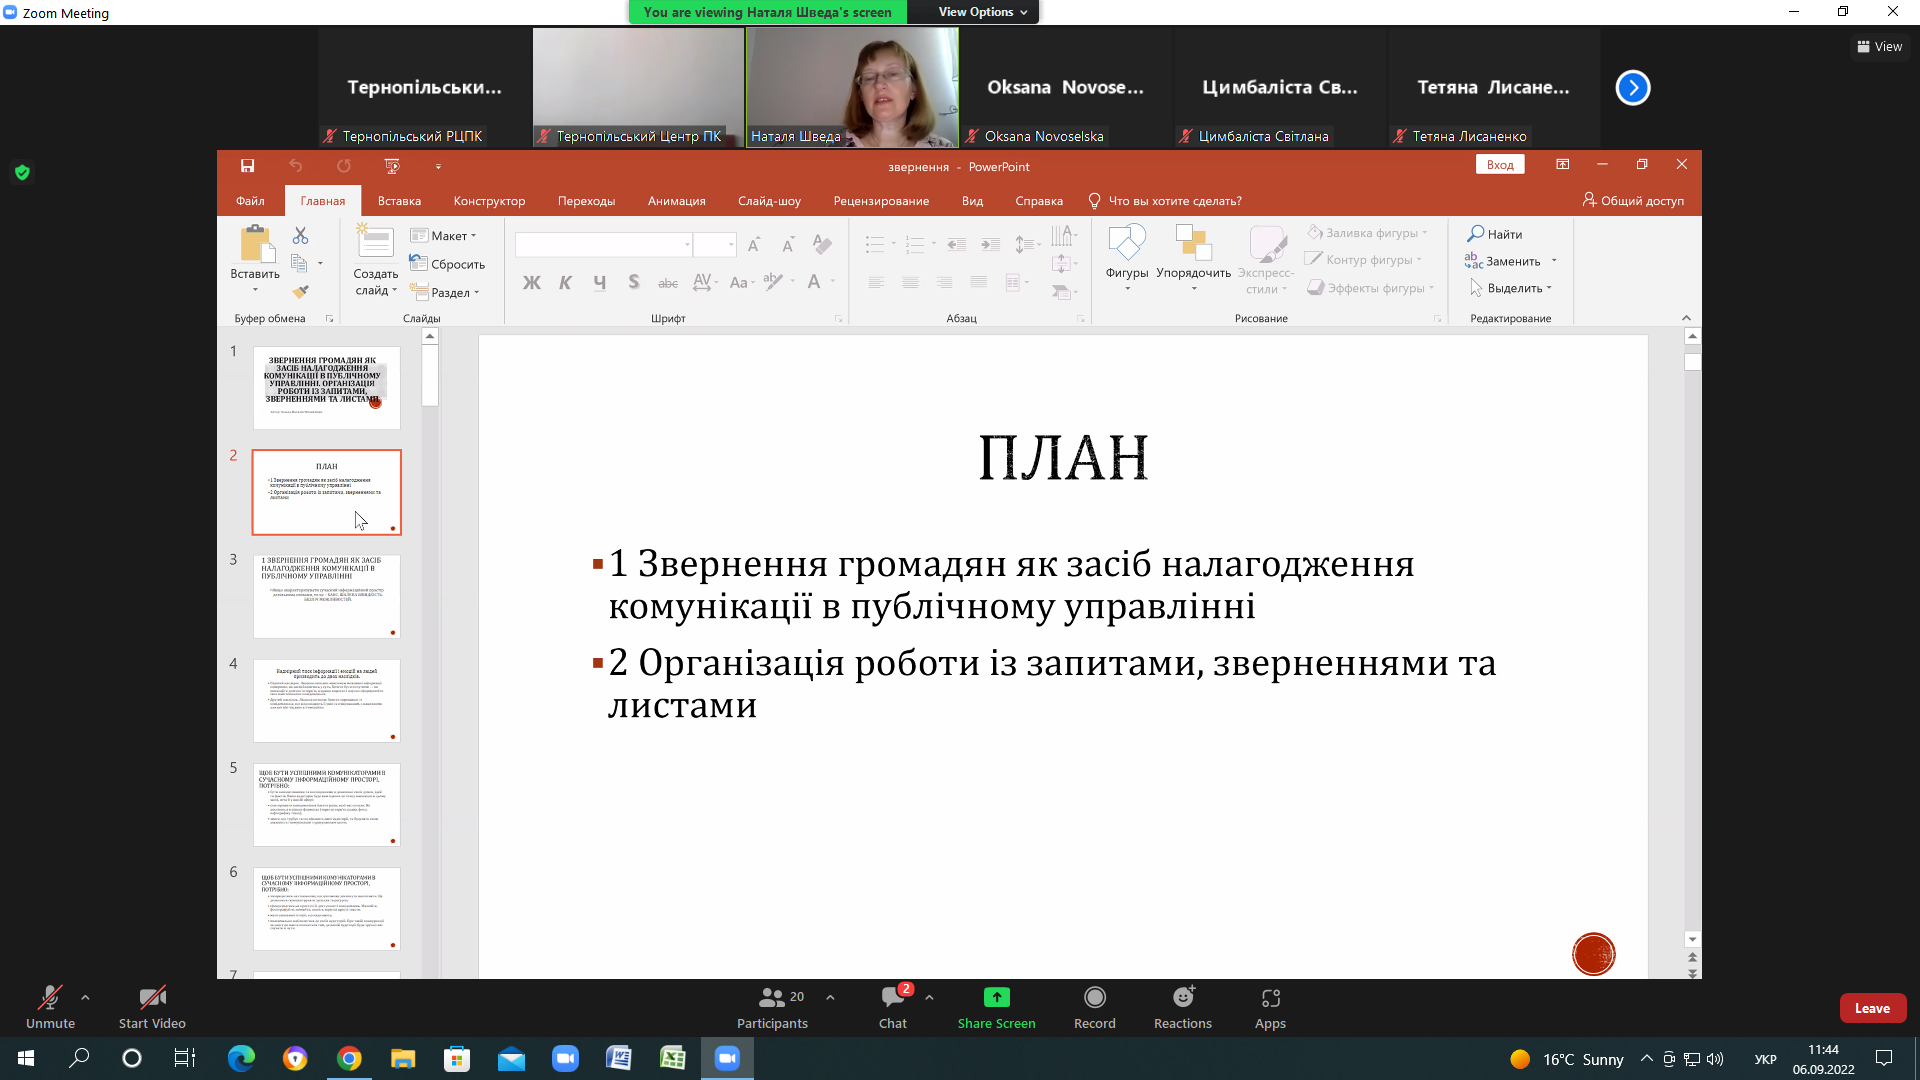
Task: Open text highlight color dropdown
Action: point(792,283)
